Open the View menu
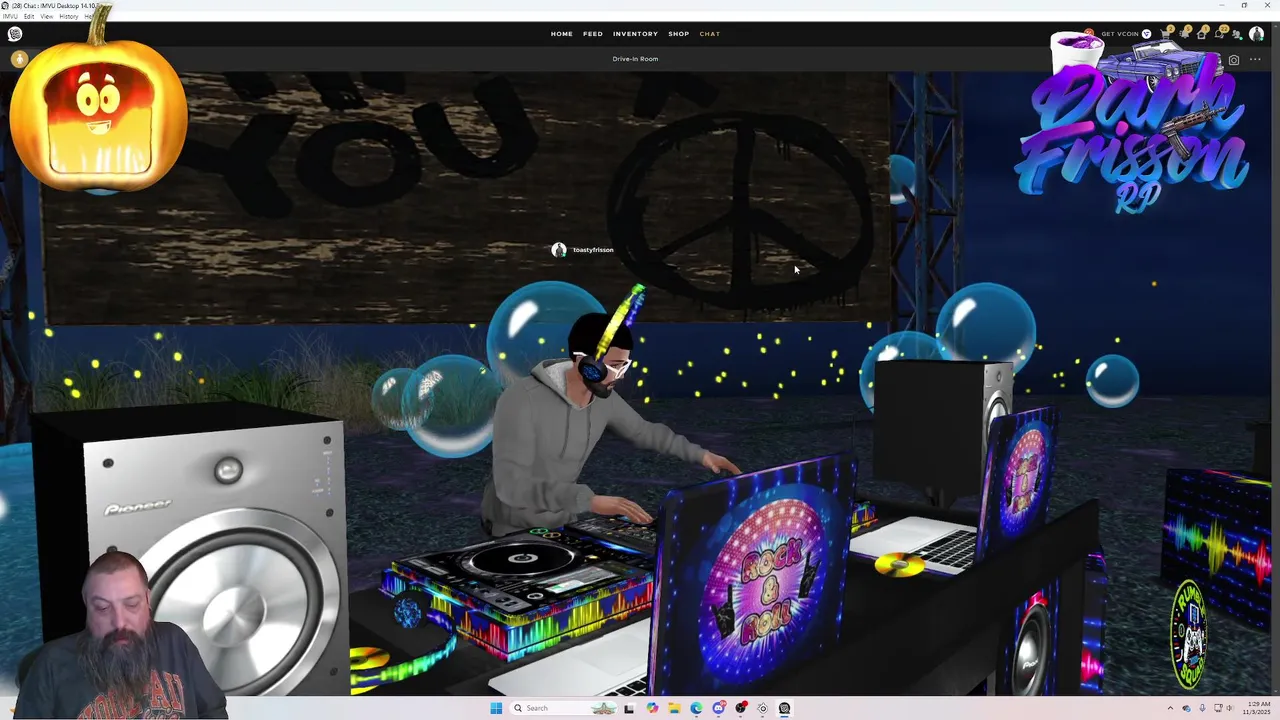This screenshot has width=1280, height=720. tap(47, 16)
